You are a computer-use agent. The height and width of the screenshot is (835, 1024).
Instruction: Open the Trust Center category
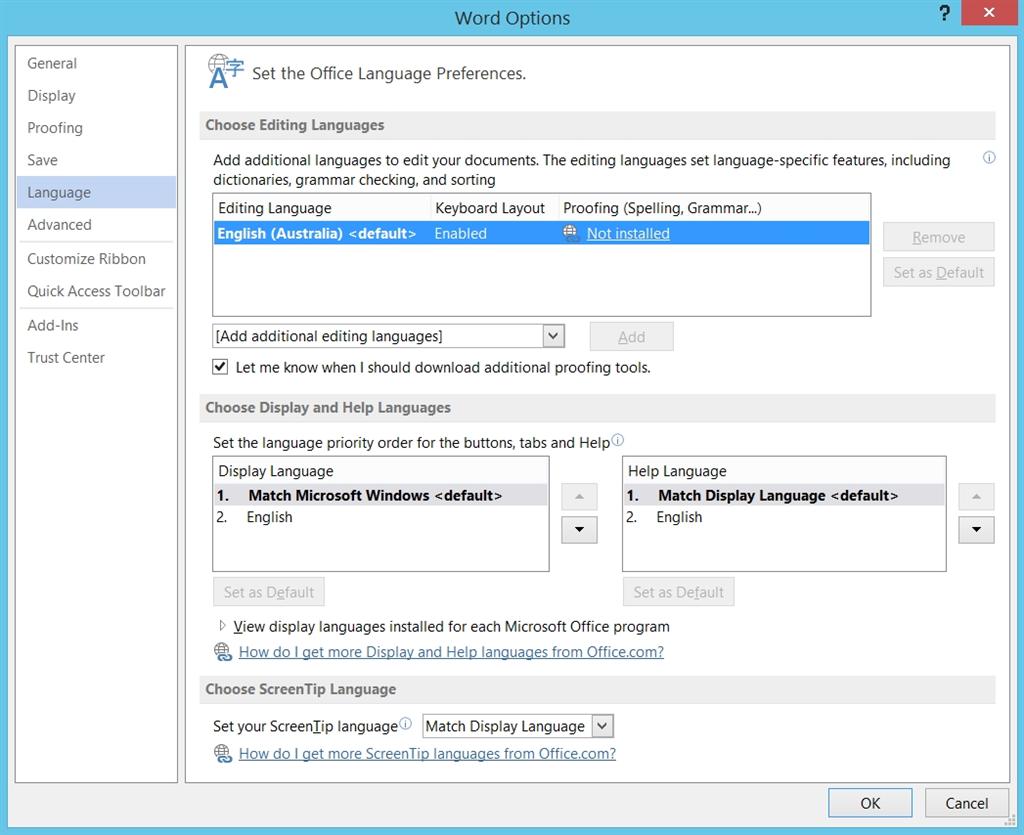point(97,358)
